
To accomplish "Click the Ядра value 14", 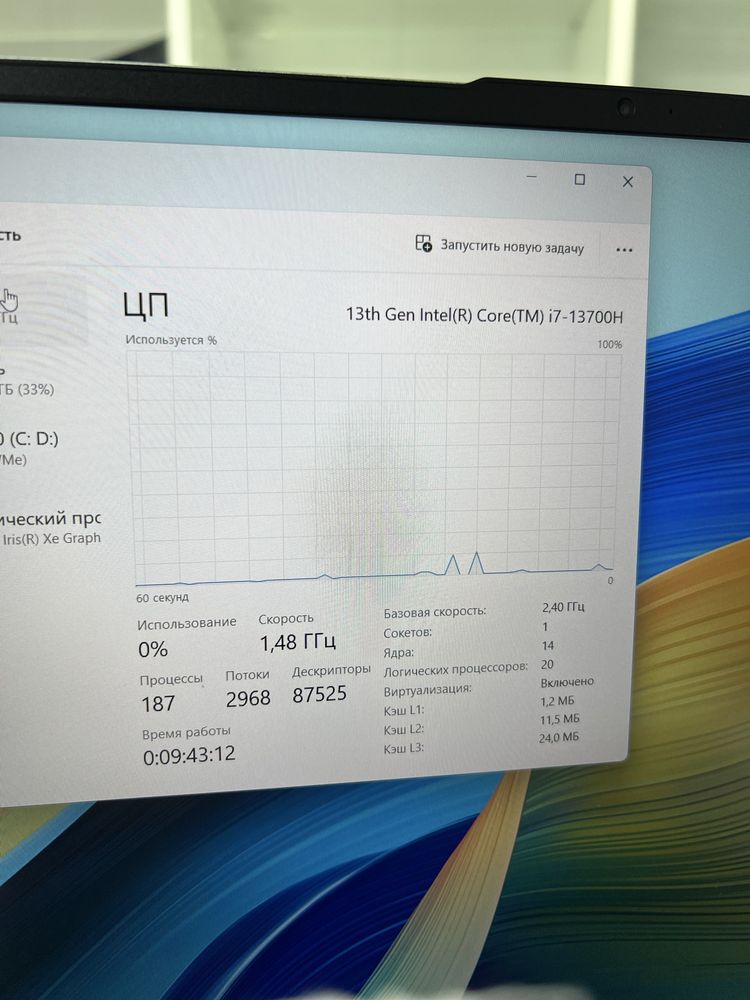I will [x=547, y=645].
